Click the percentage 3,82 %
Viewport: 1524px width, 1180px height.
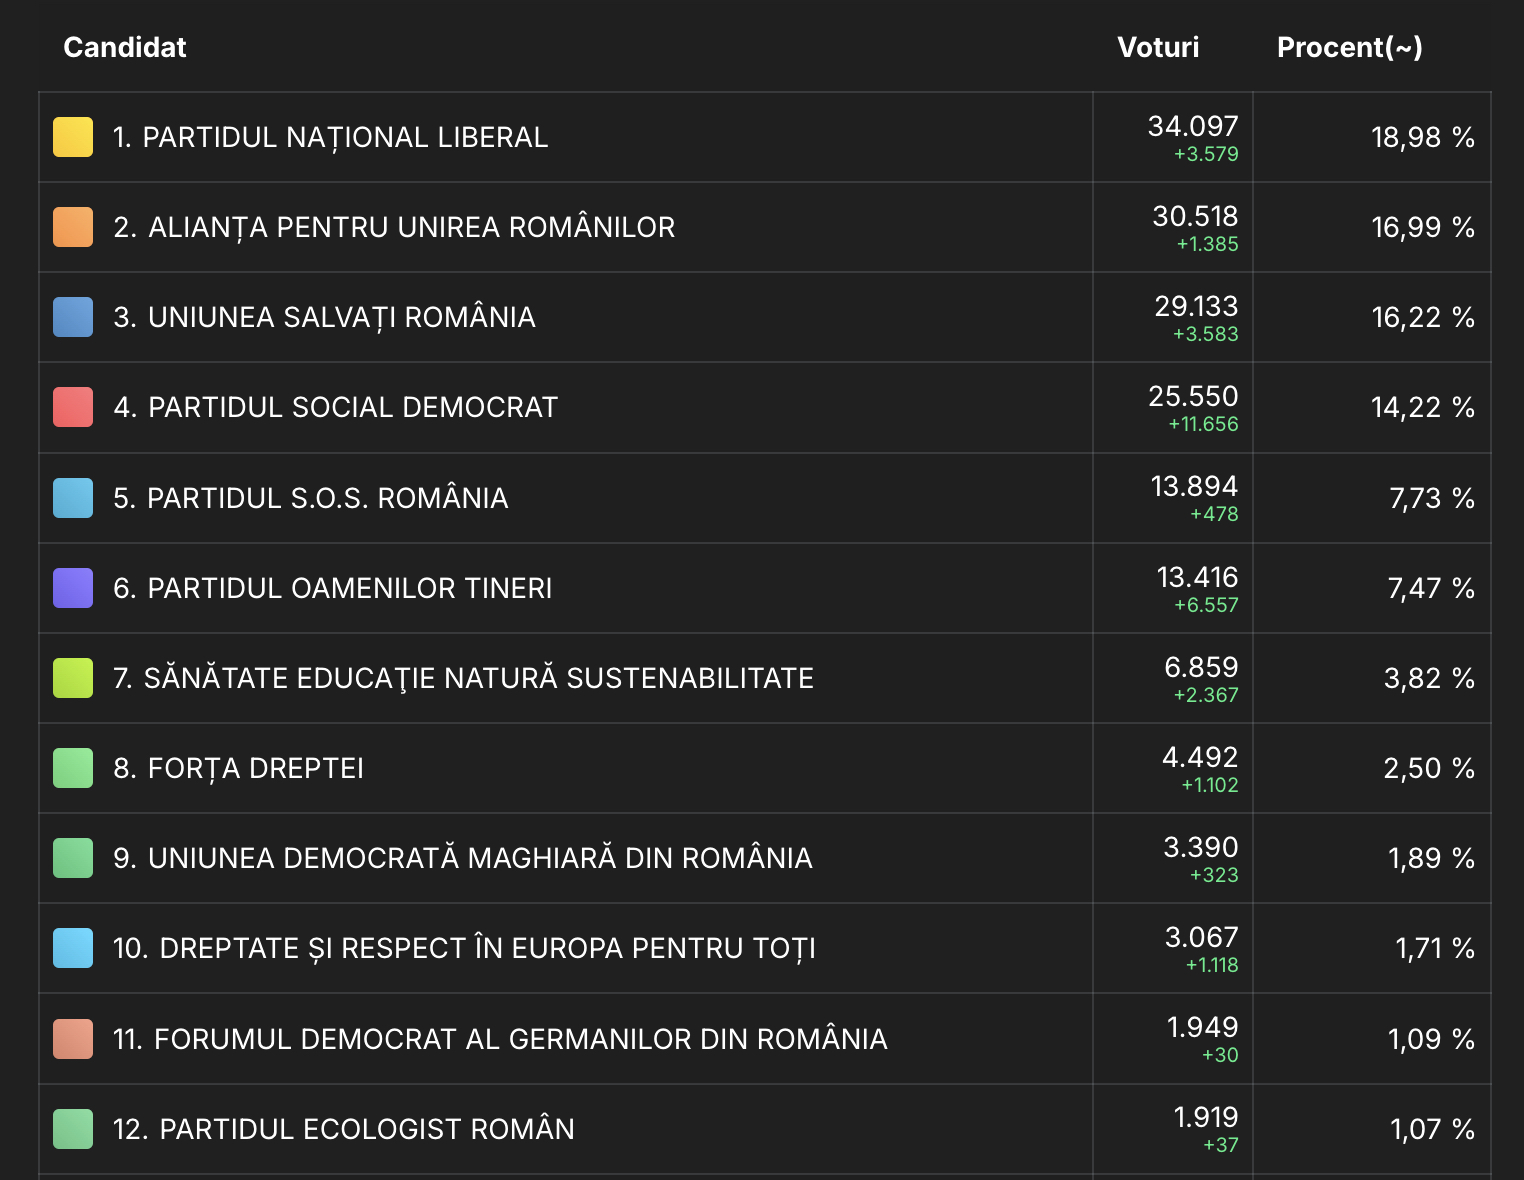click(1430, 679)
